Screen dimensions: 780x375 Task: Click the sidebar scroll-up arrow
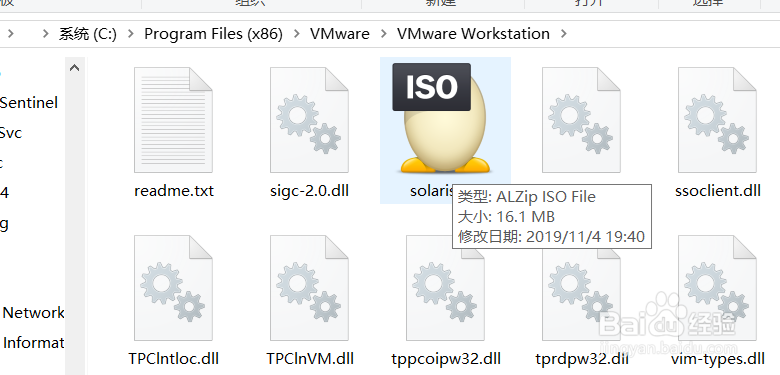tap(75, 68)
